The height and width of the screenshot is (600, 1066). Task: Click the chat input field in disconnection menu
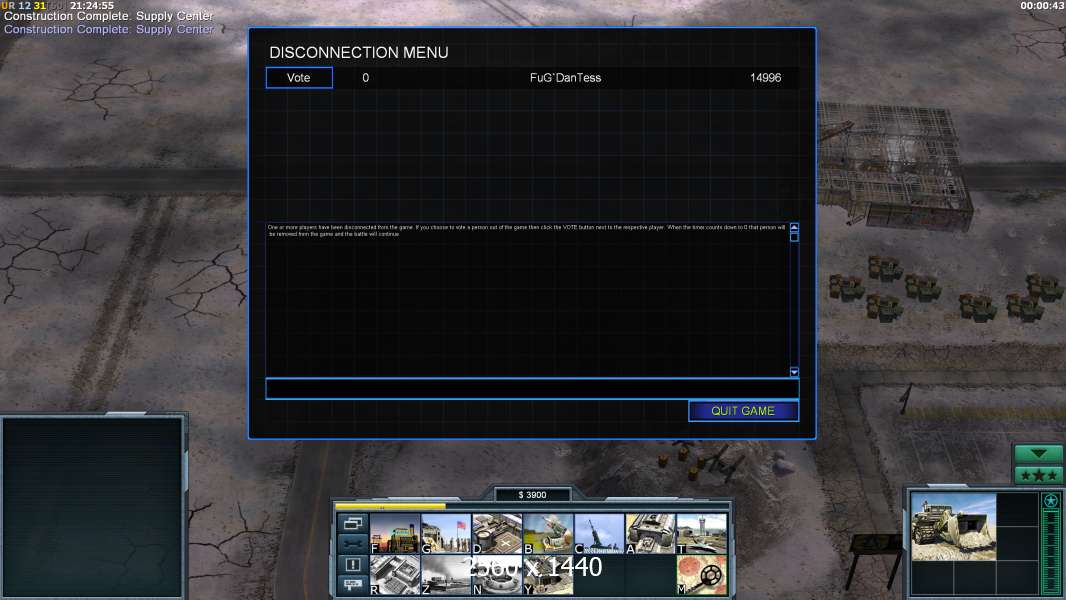tap(532, 389)
